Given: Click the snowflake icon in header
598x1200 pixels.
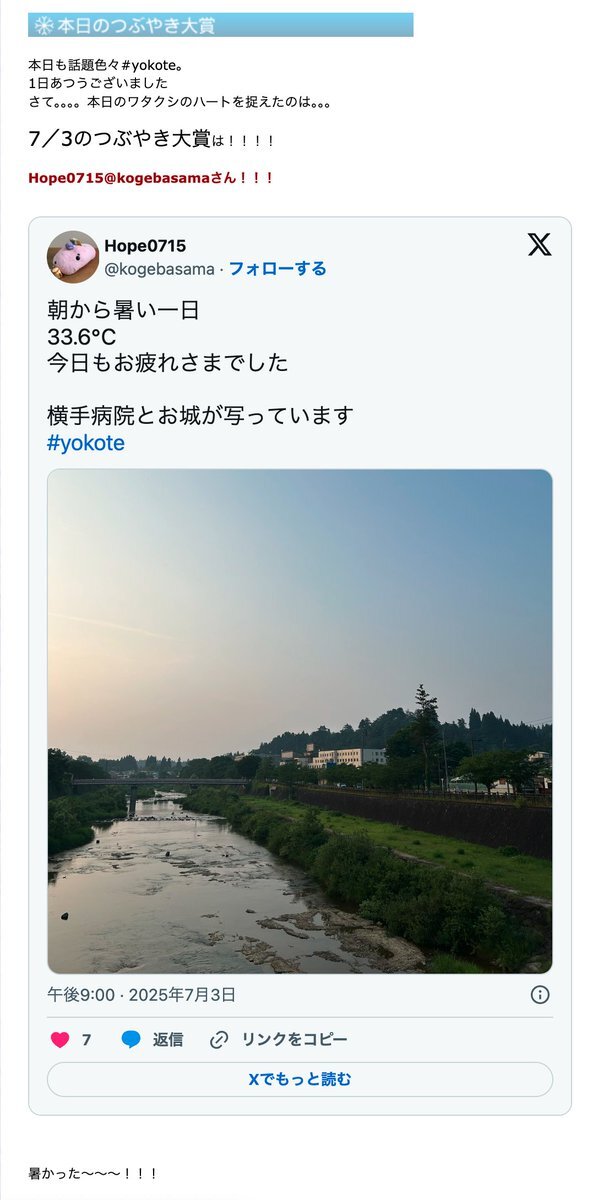Looking at the screenshot, I should [43, 25].
